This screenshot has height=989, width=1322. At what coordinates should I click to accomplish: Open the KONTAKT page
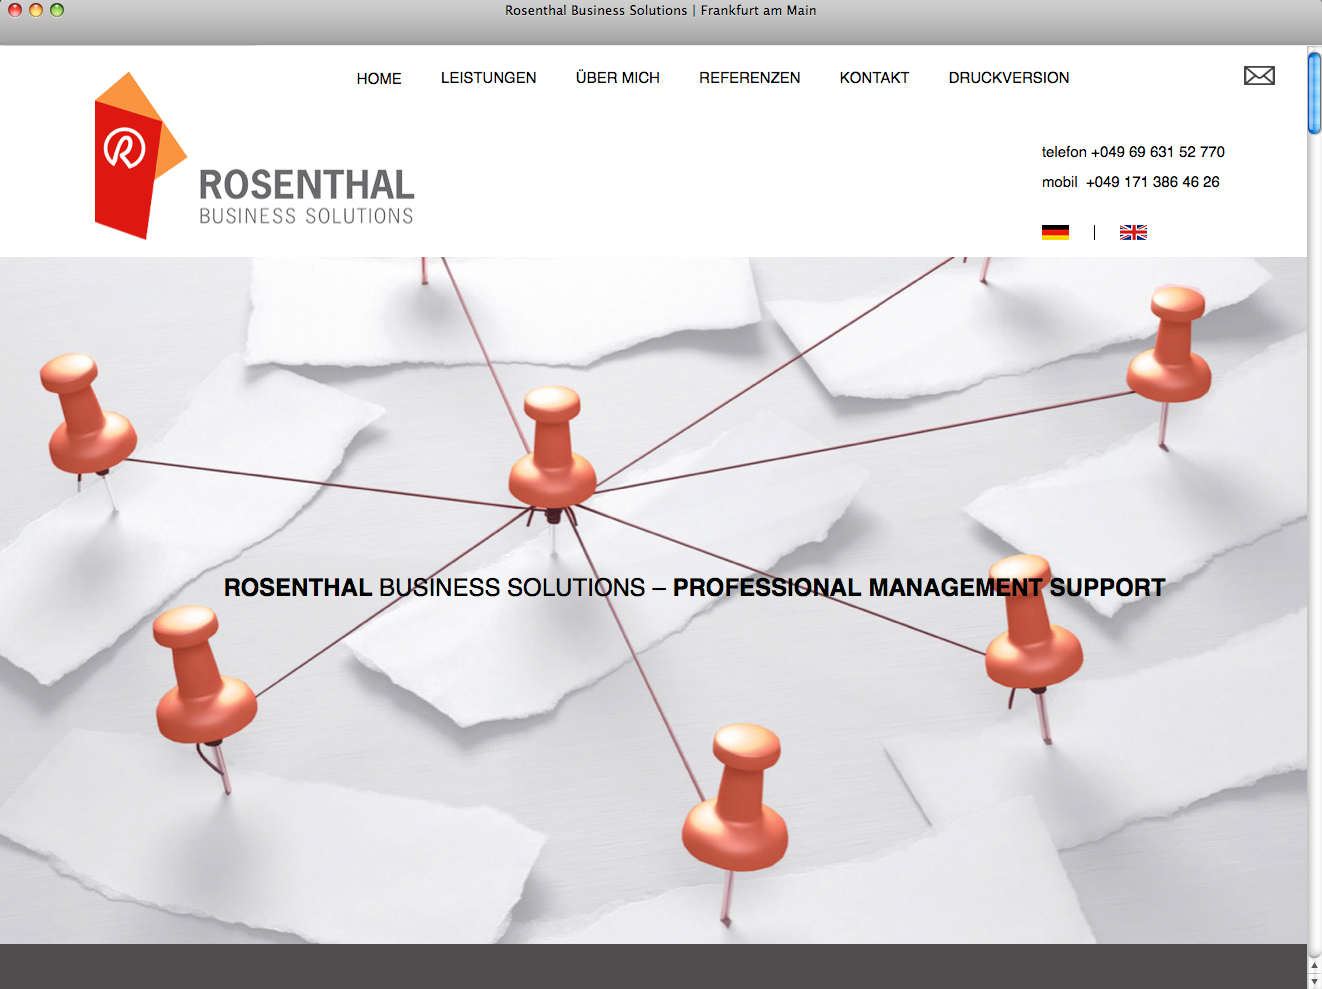pyautogui.click(x=874, y=78)
